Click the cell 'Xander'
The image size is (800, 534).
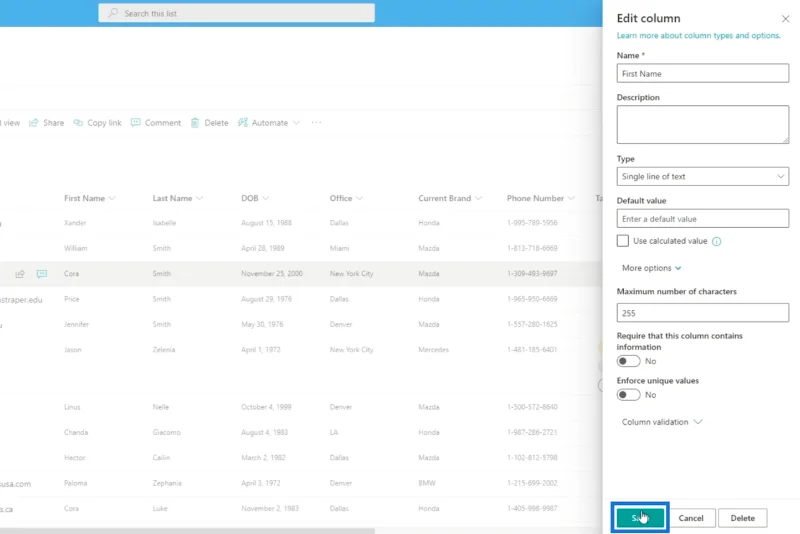point(75,223)
